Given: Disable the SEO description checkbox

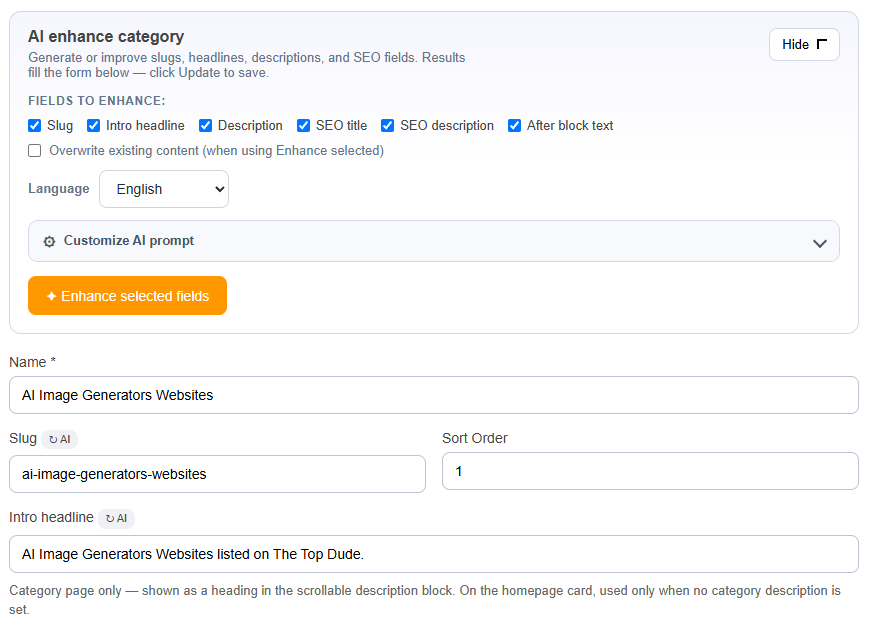Looking at the screenshot, I should point(387,126).
